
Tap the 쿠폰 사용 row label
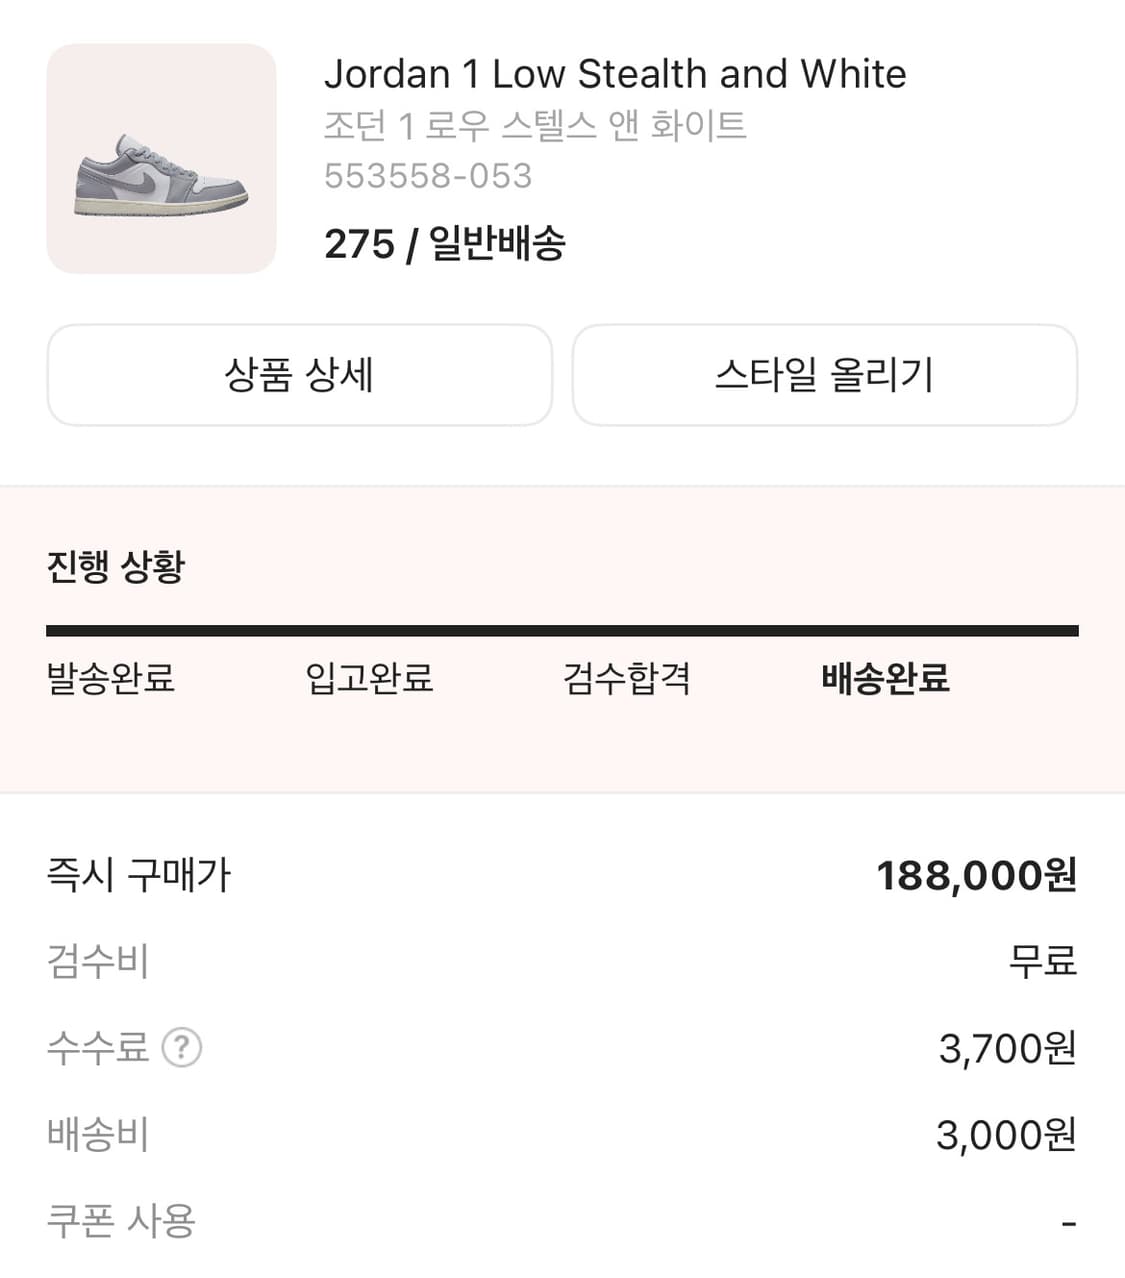pyautogui.click(x=121, y=1221)
